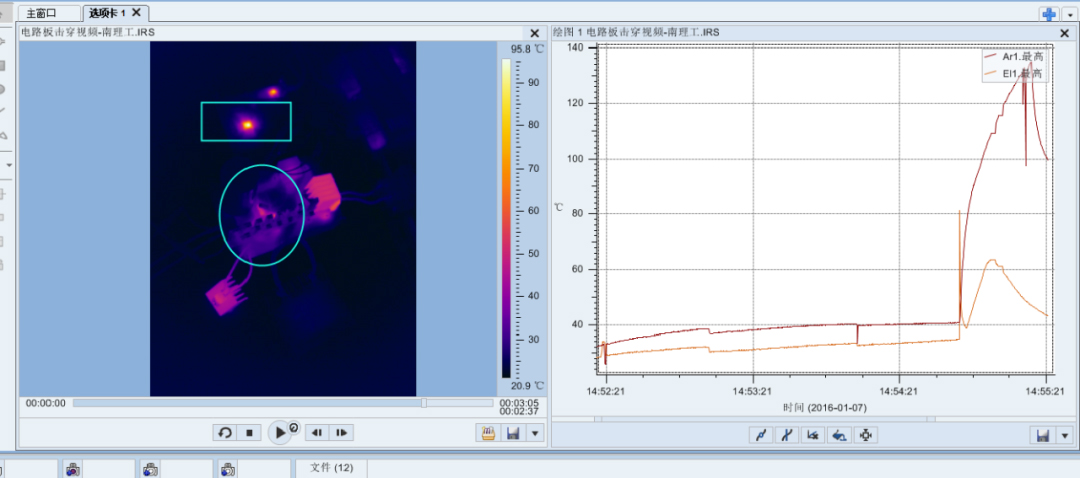Viewport: 1080px width, 478px height.
Task: Stop the thermal video playback
Action: pos(249,433)
